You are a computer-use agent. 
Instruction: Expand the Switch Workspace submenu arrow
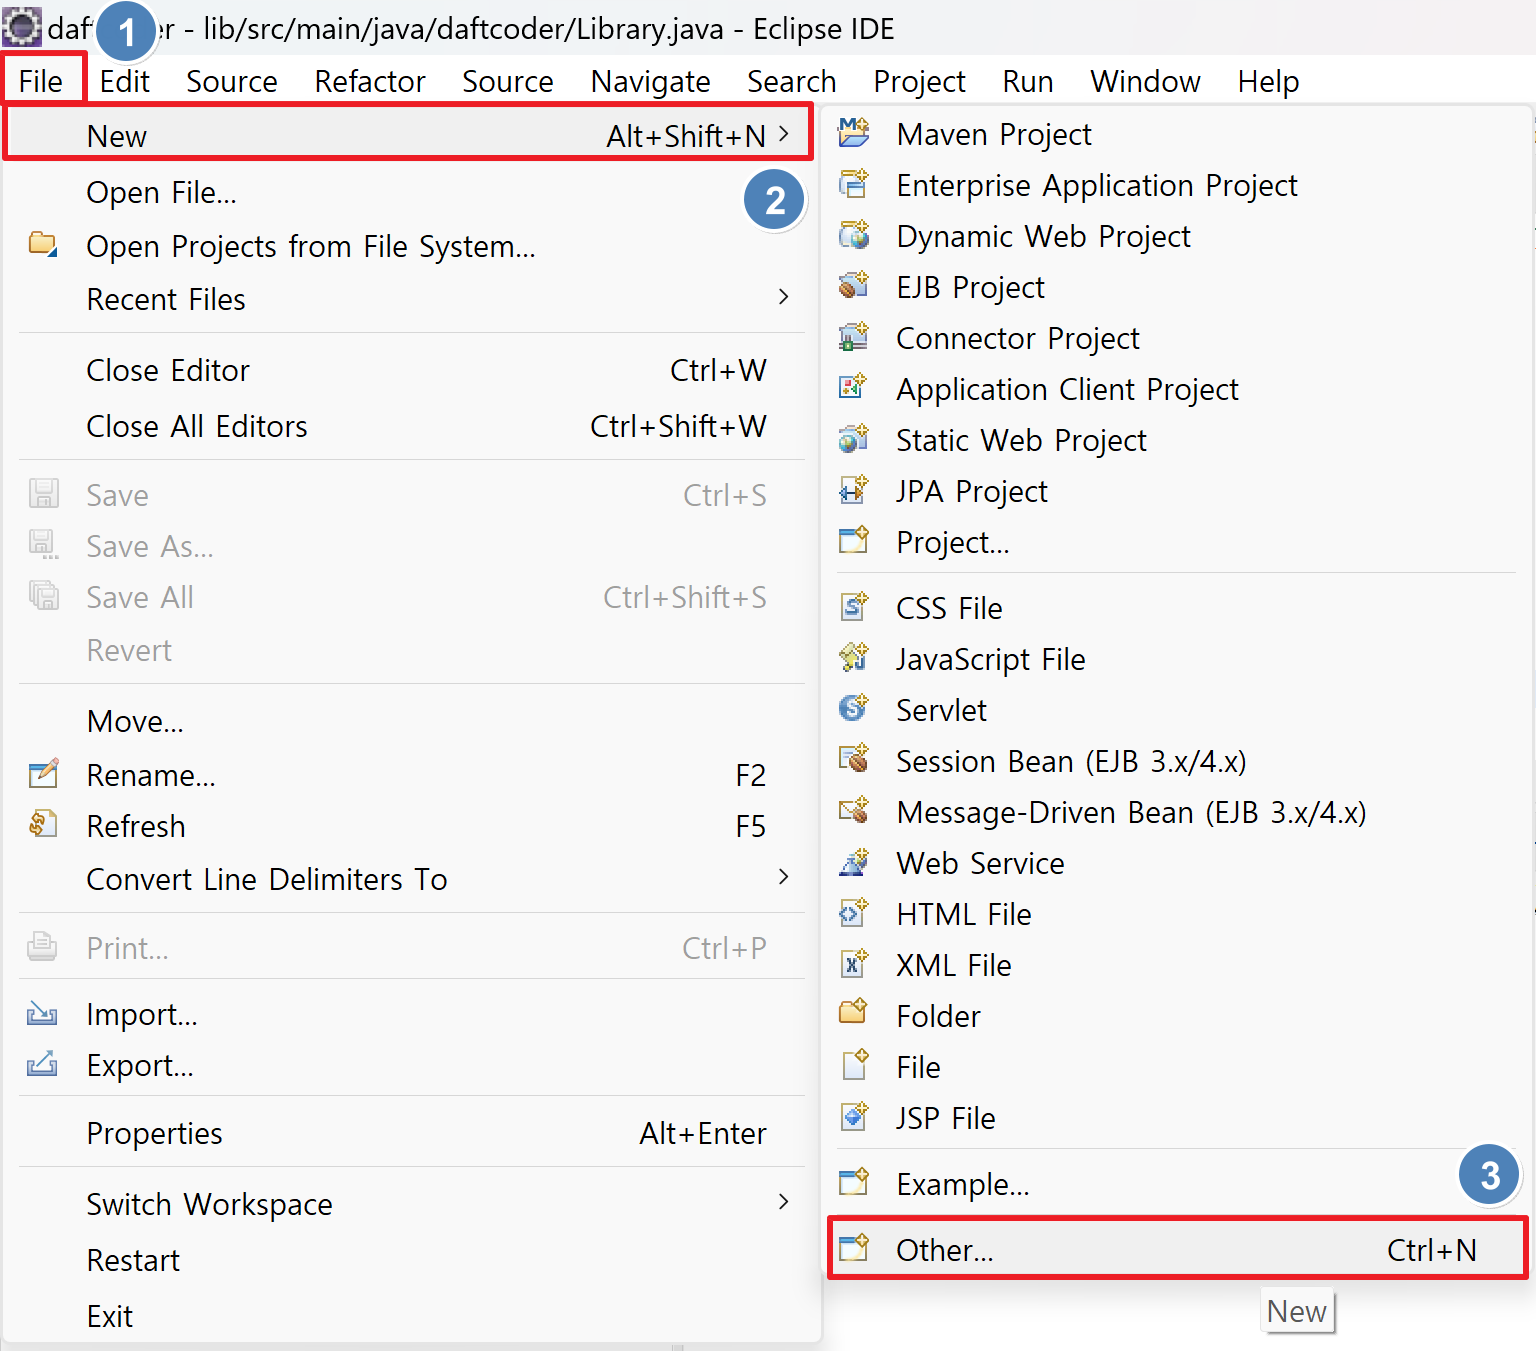[x=783, y=1202]
